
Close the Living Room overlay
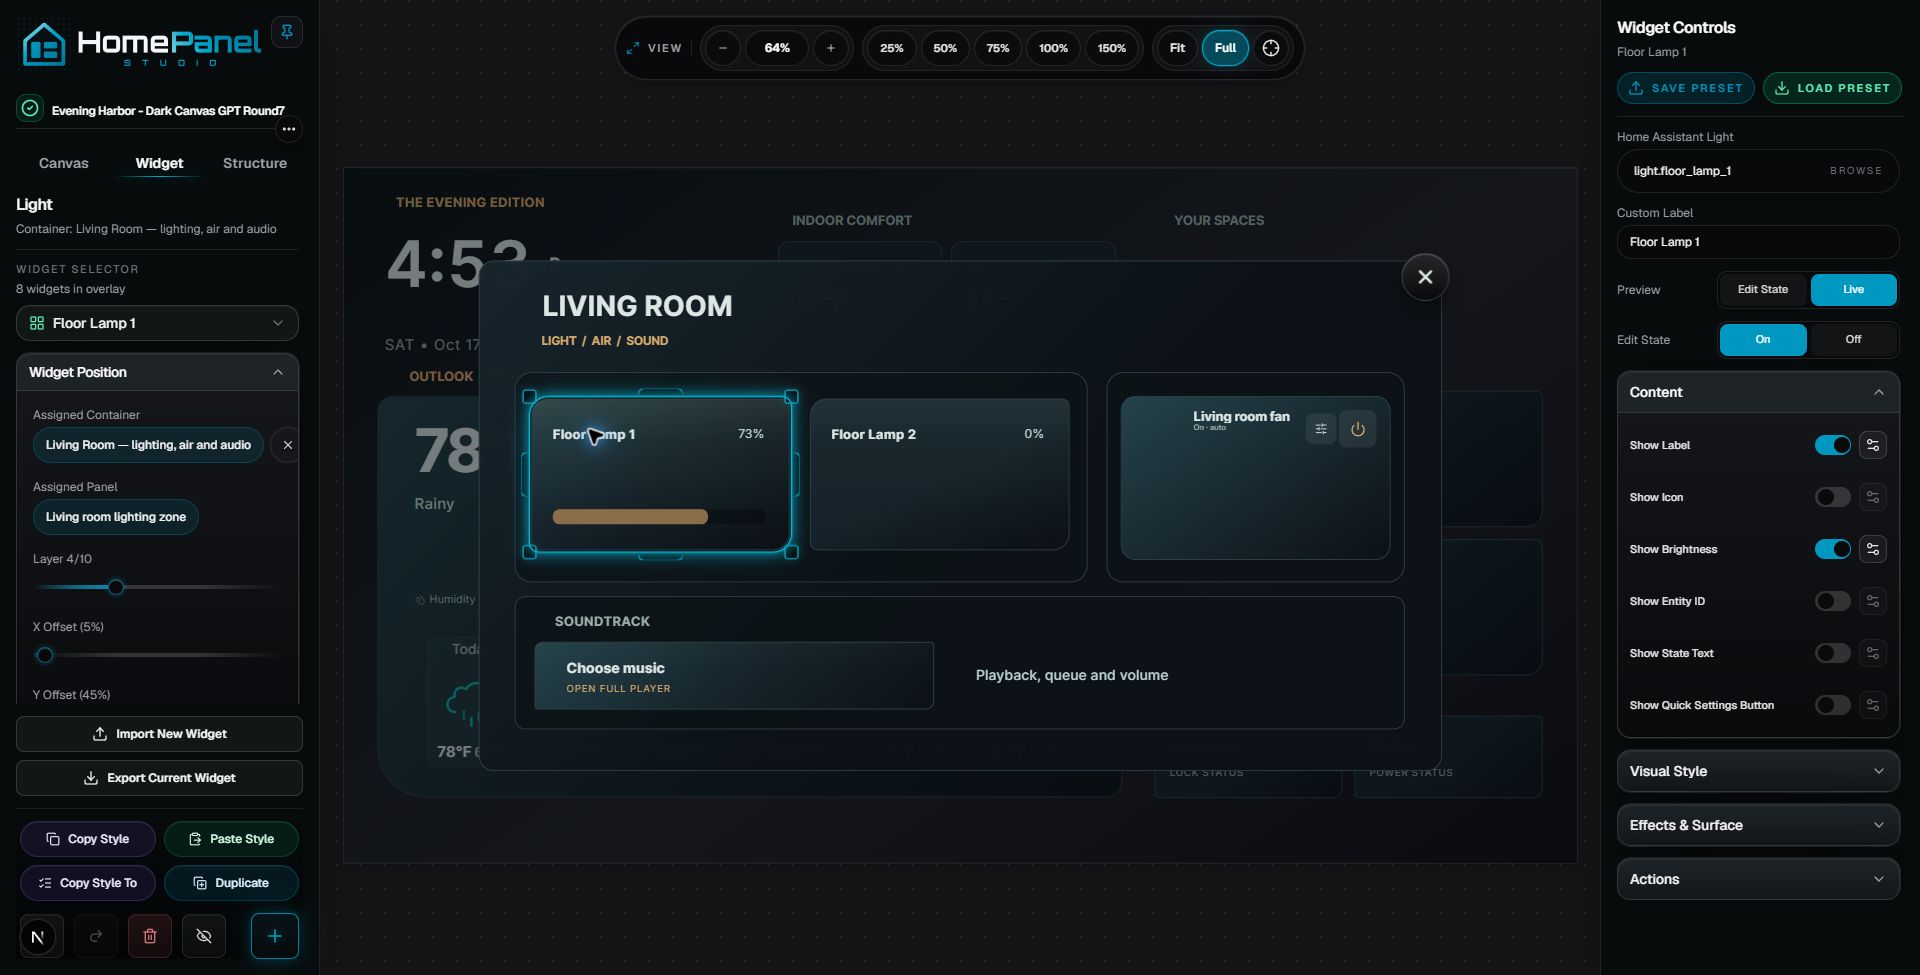tap(1425, 277)
